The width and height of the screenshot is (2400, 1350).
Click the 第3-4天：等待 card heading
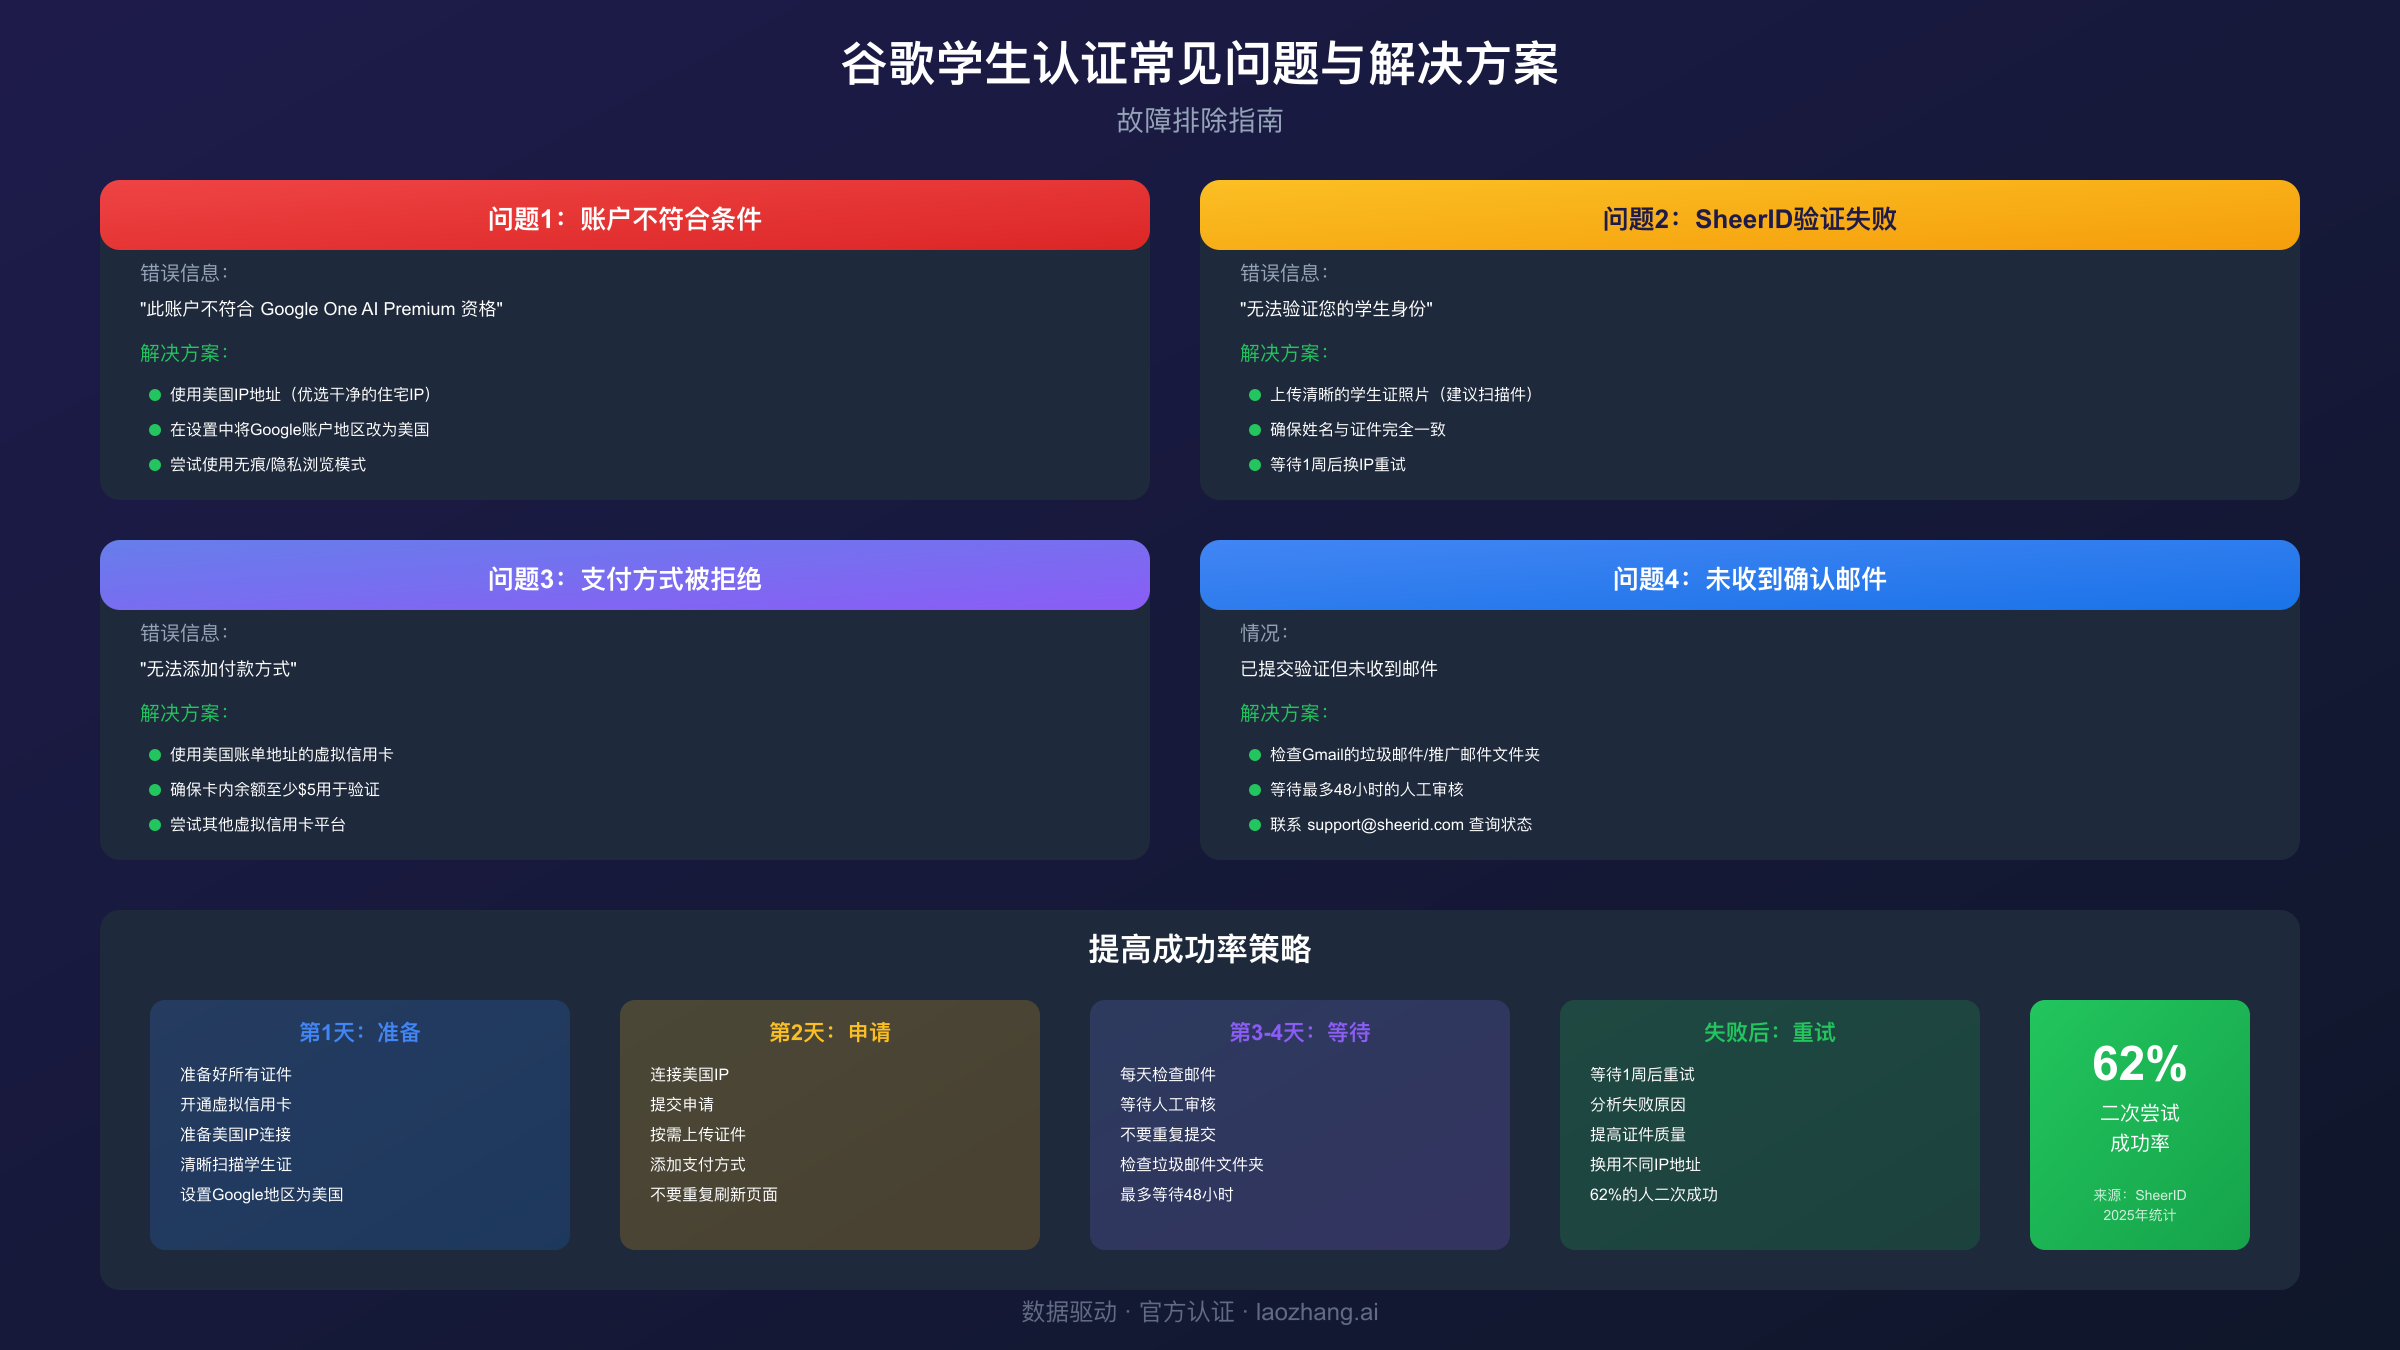click(1300, 1032)
